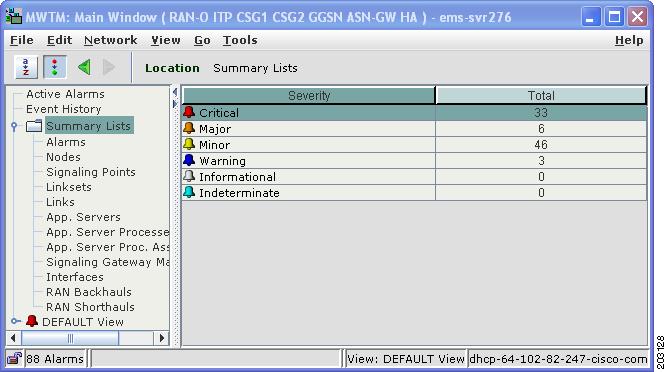Go back with the green arrow
The image size is (666, 372).
85,67
